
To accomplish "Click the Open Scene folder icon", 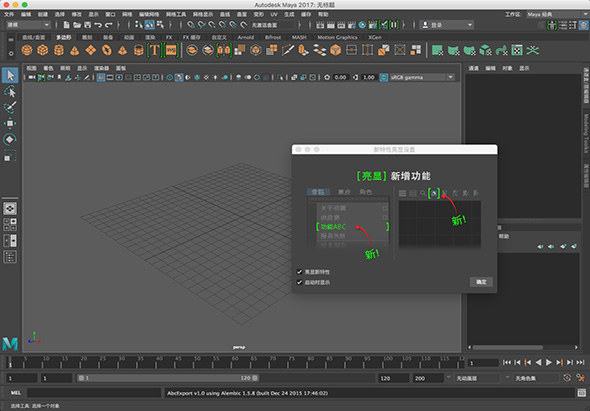I will pyautogui.click(x=77, y=25).
